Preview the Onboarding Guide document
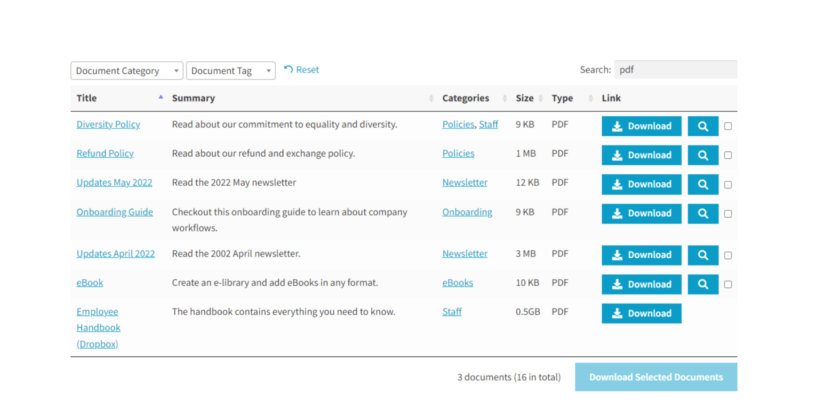 coord(703,213)
